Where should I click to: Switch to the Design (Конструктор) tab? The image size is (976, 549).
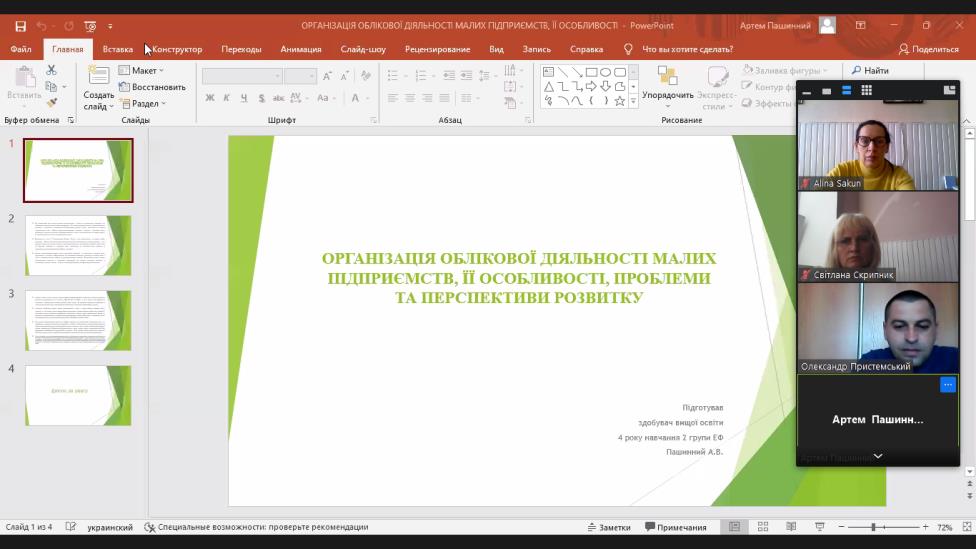click(177, 49)
